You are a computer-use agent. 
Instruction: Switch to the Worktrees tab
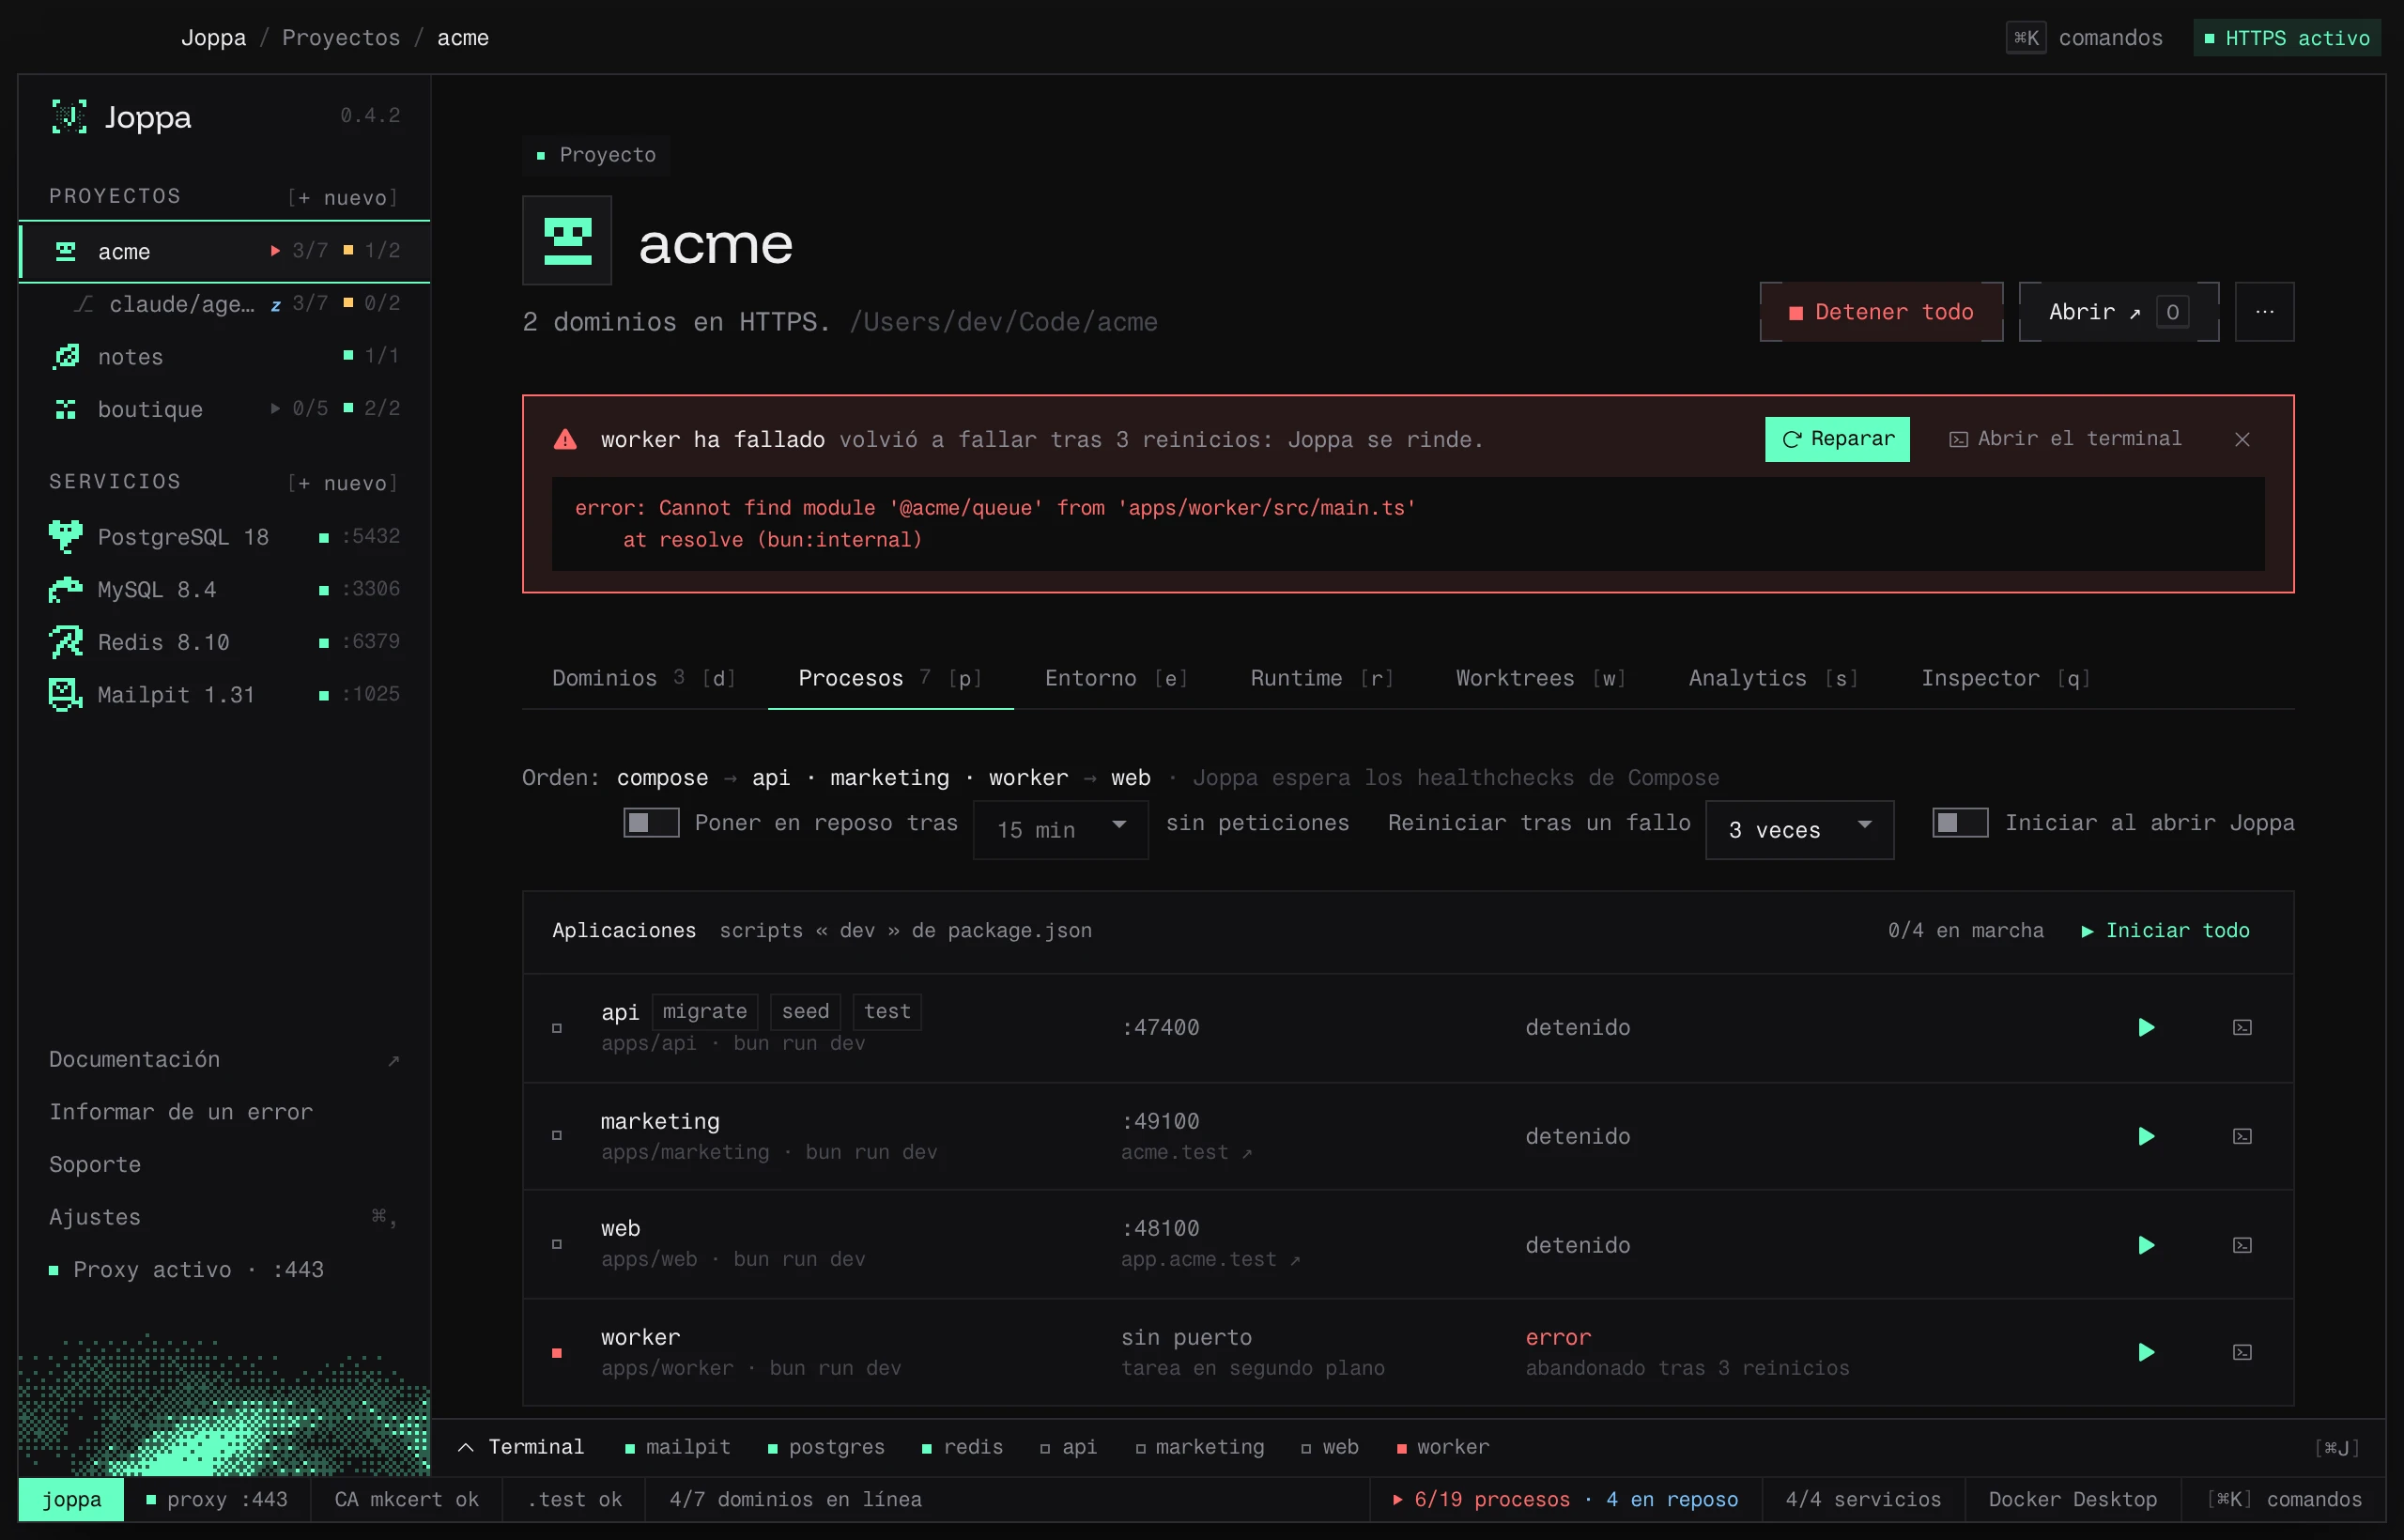point(1540,679)
